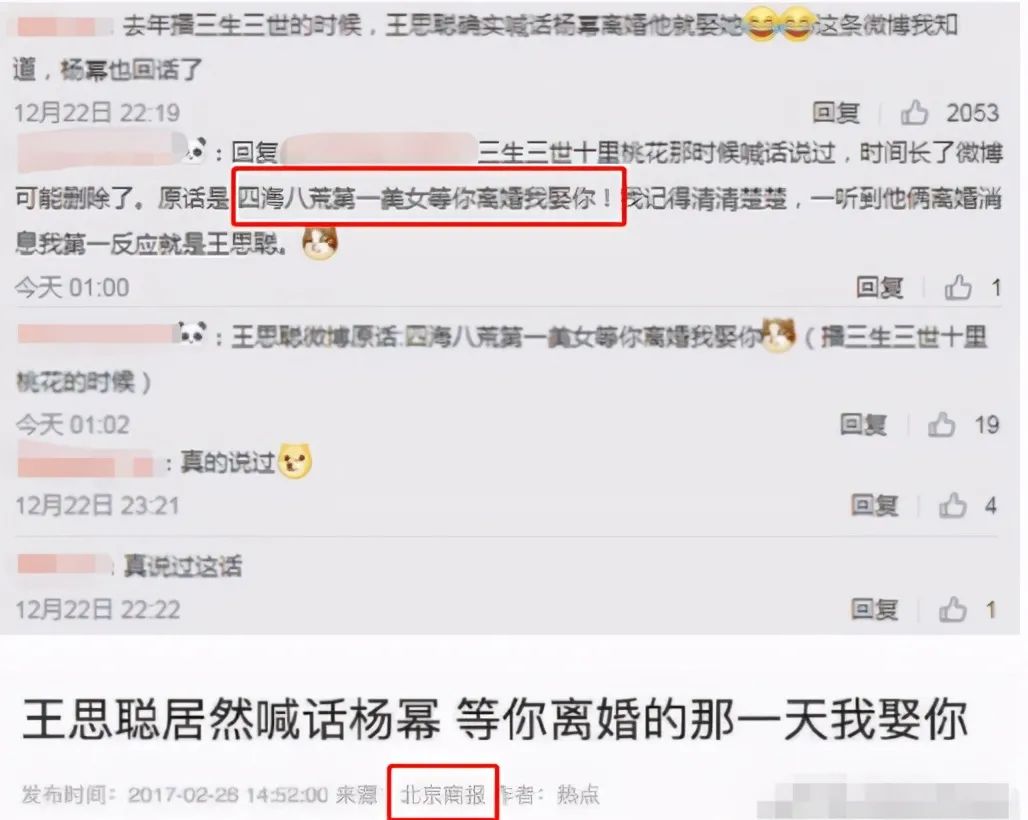Tap thumbs-up on the 23:21 comment
This screenshot has height=820, width=1028.
coord(953,505)
